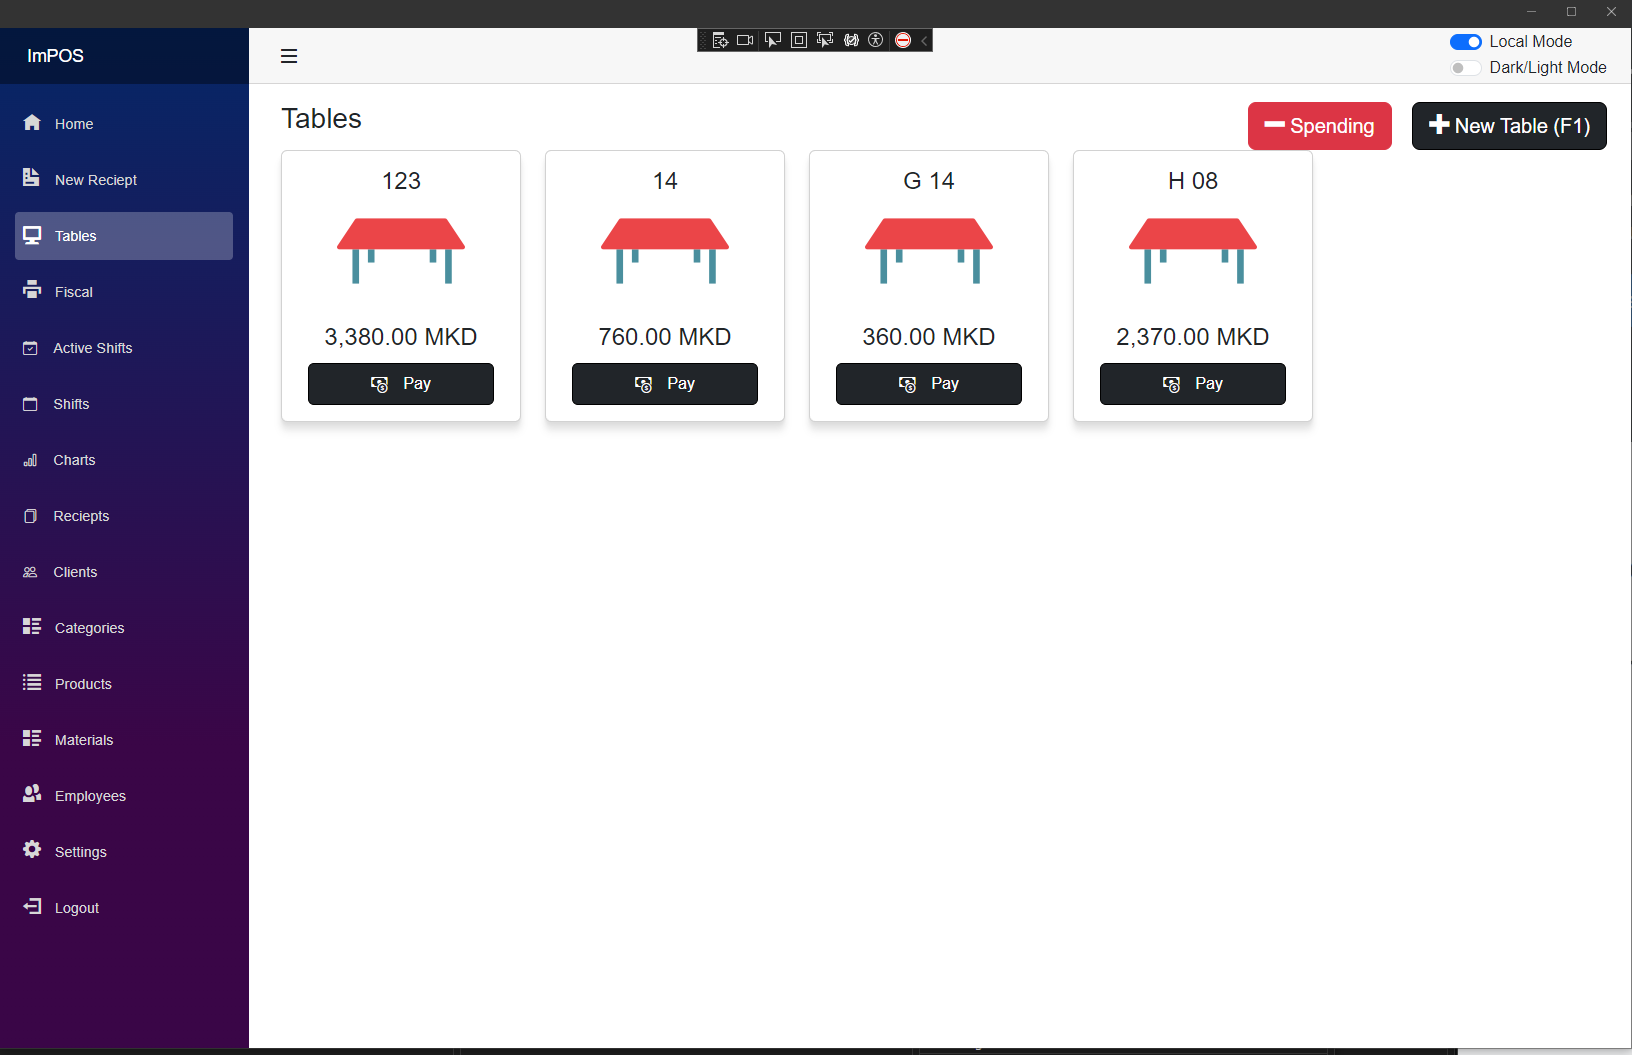Viewport: 1632px width, 1055px height.
Task: Click the Active Shifts calendar icon
Action: pyautogui.click(x=30, y=348)
